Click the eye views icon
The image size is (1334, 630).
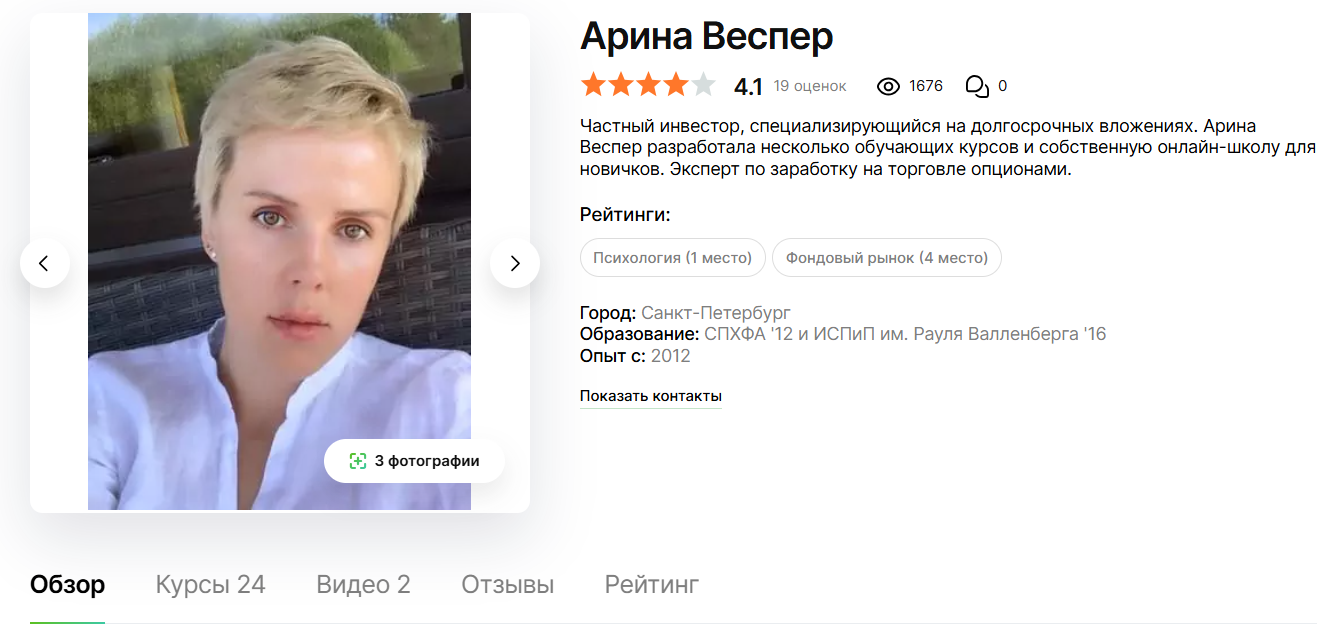coord(888,86)
